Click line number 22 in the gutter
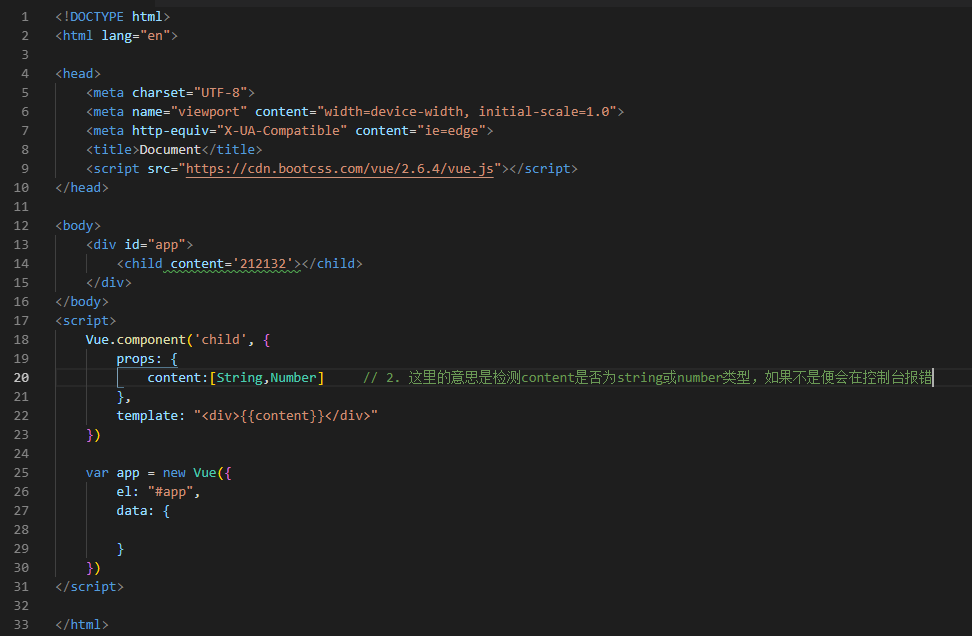 tap(21, 415)
